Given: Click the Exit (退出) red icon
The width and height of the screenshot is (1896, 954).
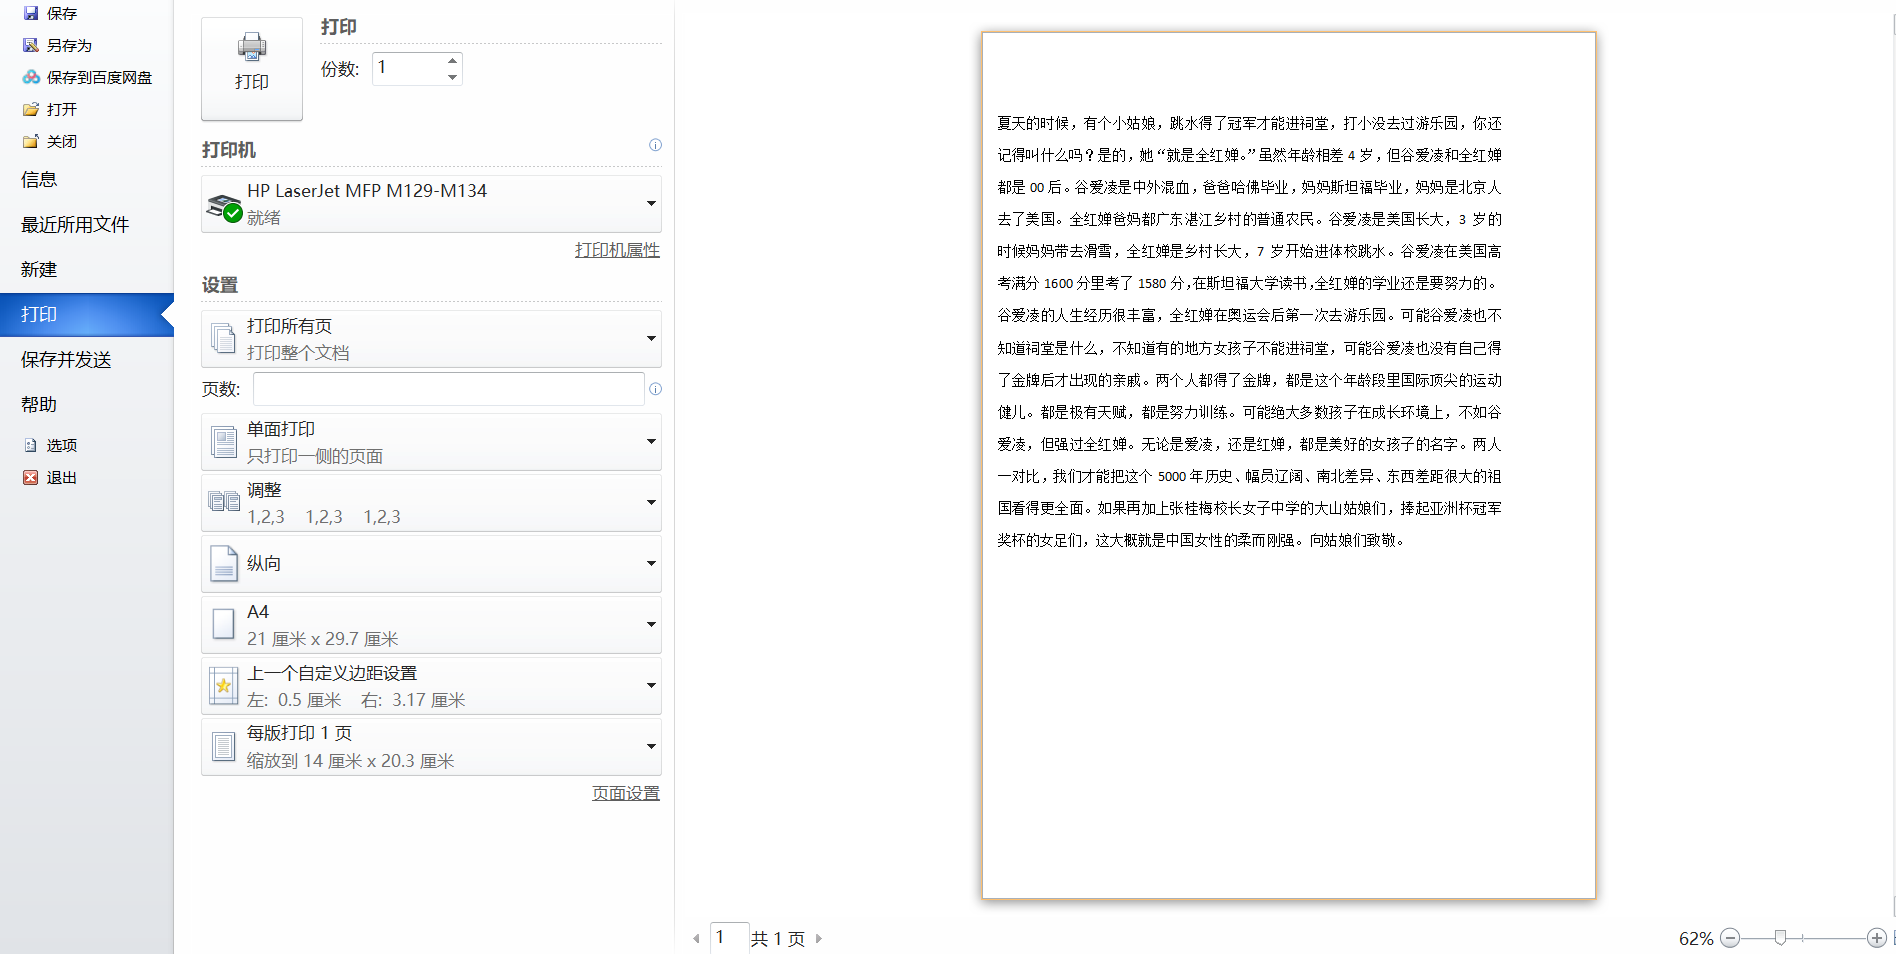Looking at the screenshot, I should (x=31, y=477).
